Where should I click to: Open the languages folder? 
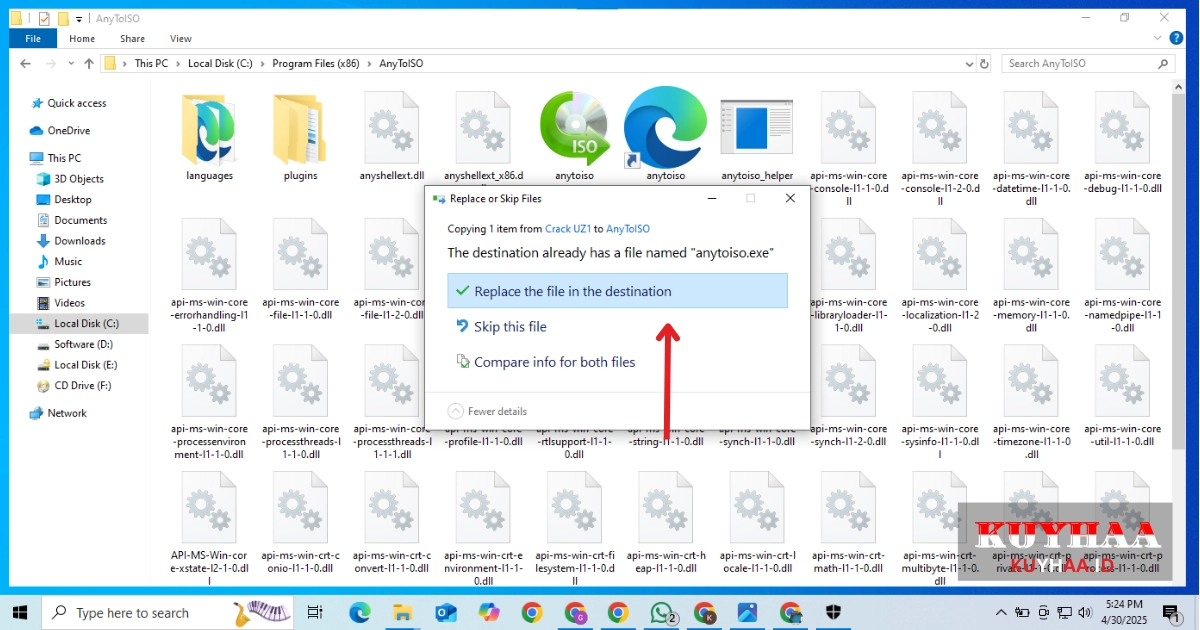click(x=209, y=130)
